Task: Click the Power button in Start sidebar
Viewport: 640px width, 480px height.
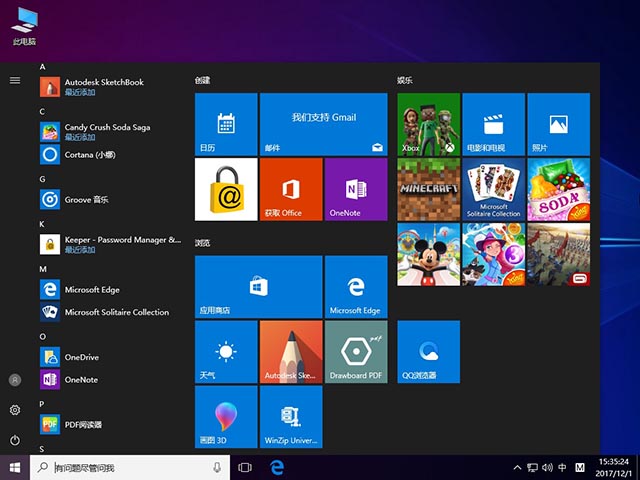Action: point(15,440)
